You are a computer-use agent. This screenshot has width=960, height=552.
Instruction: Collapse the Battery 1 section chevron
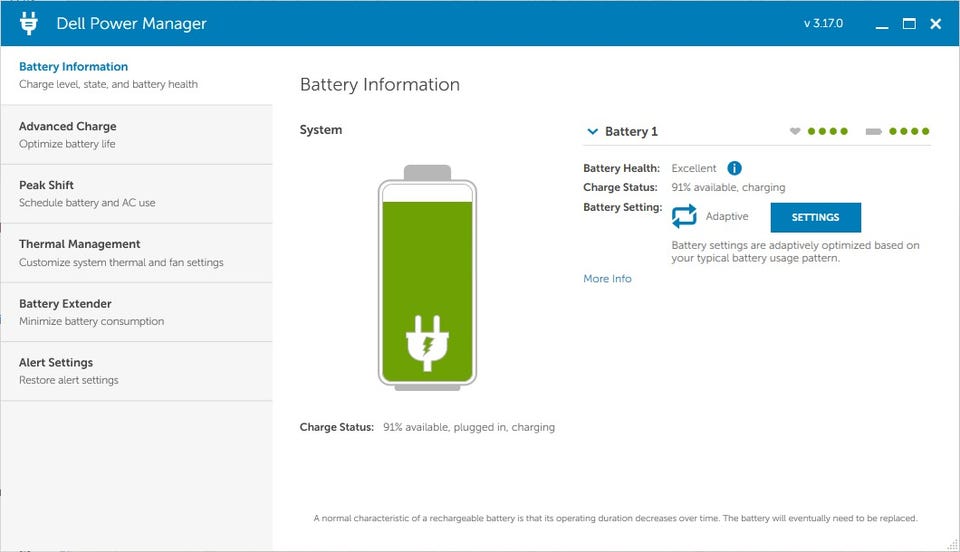(x=593, y=131)
